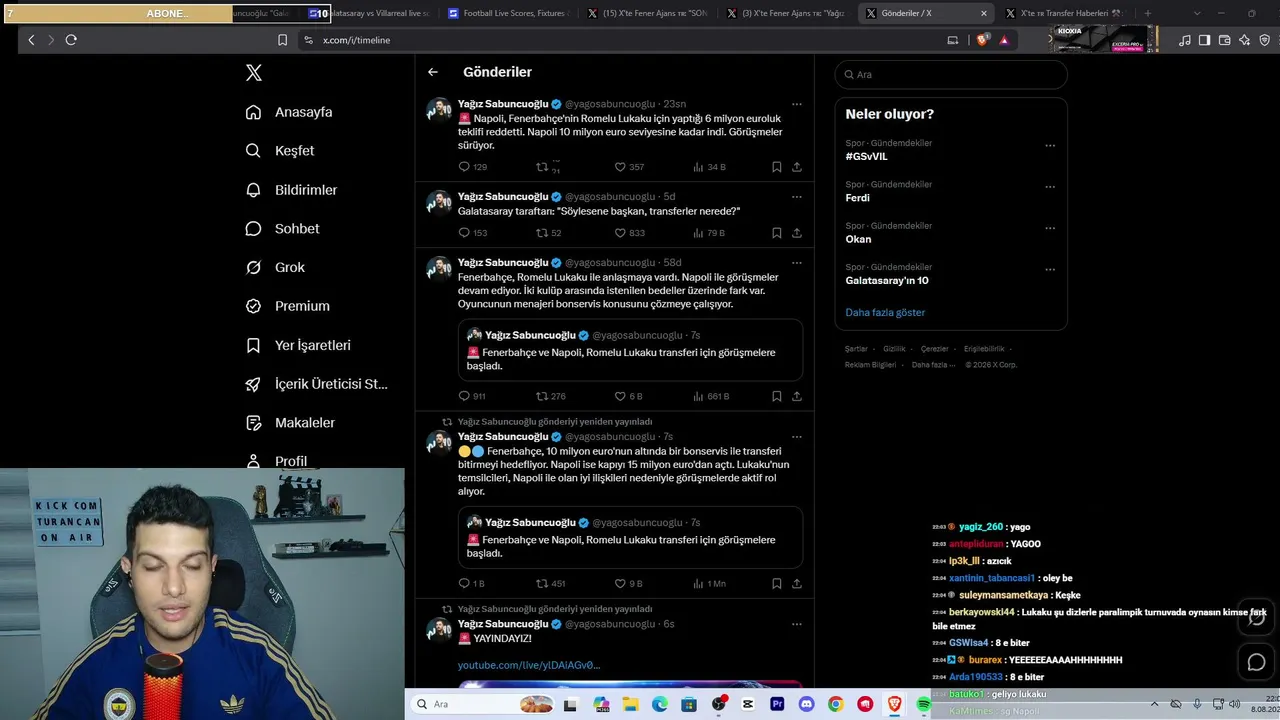
Task: Open Şartlar link in the footer
Action: point(856,349)
